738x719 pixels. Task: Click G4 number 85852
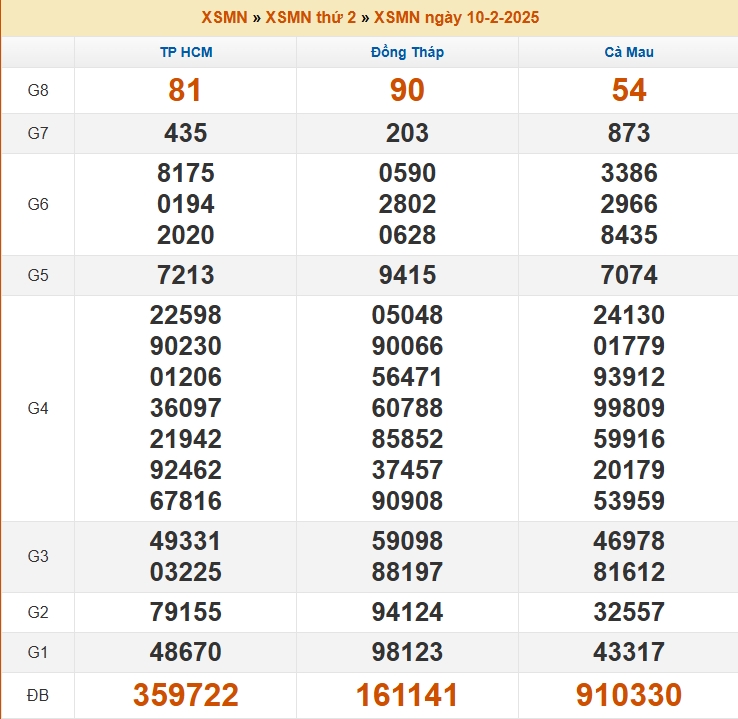point(407,439)
